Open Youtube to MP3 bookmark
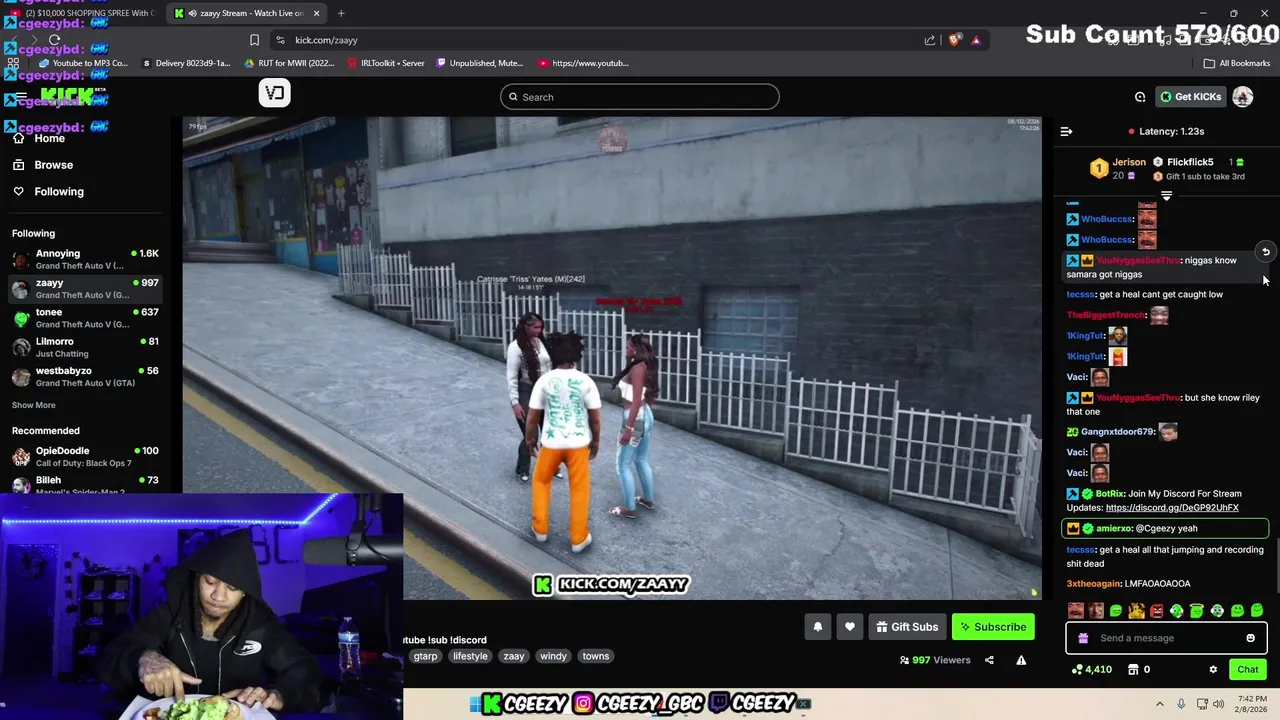The width and height of the screenshot is (1280, 720). (x=85, y=63)
